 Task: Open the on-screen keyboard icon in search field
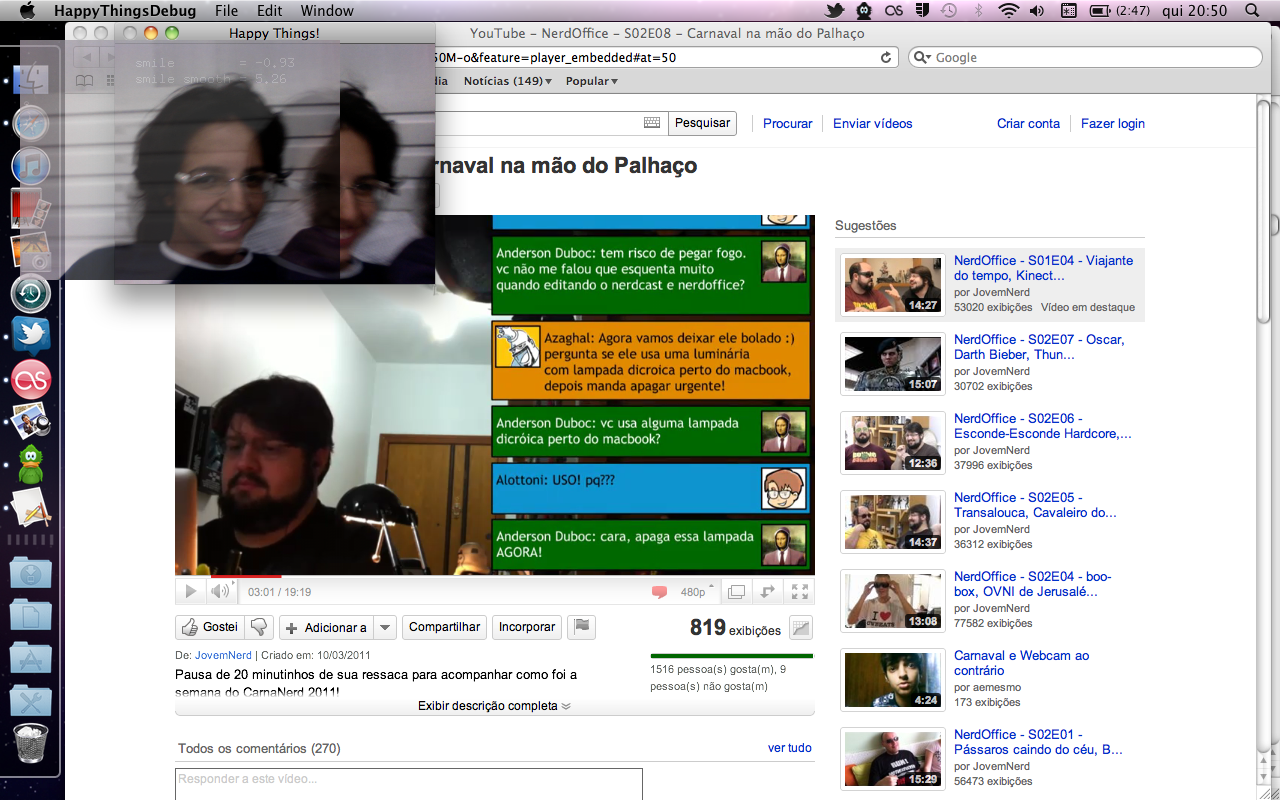tap(652, 123)
